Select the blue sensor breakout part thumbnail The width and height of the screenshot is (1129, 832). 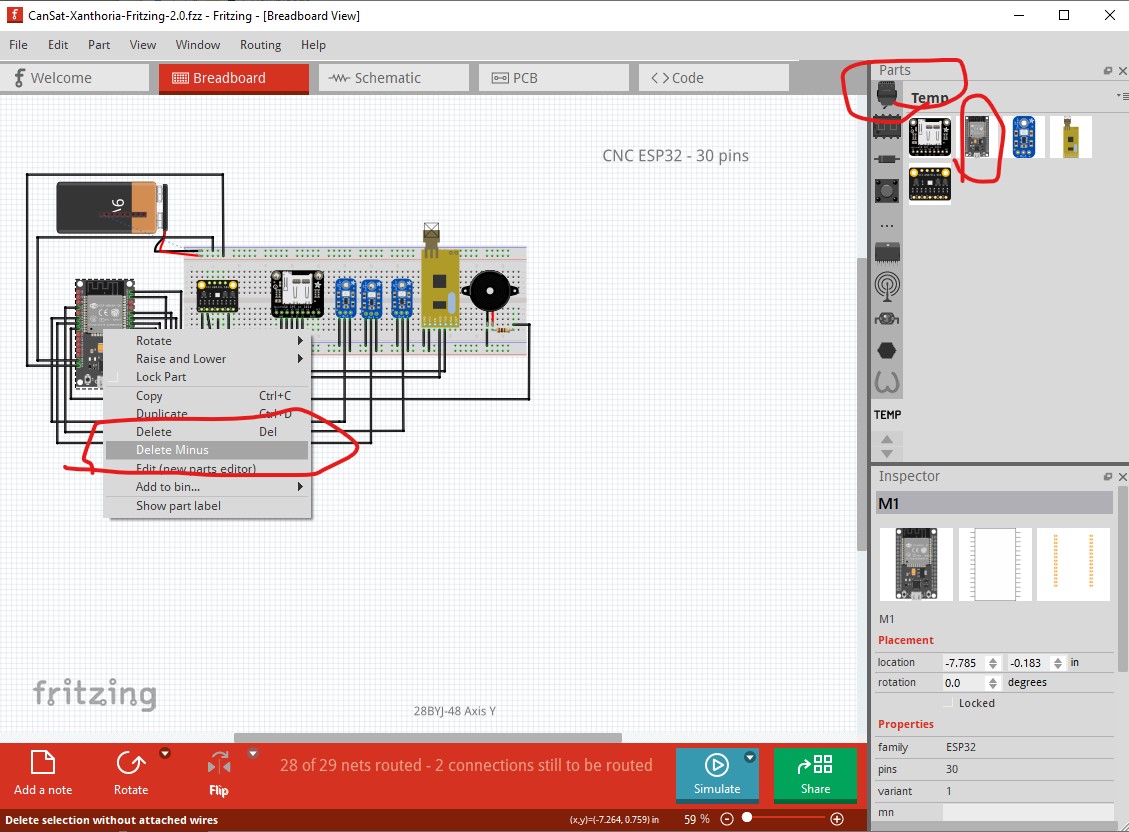click(1024, 137)
